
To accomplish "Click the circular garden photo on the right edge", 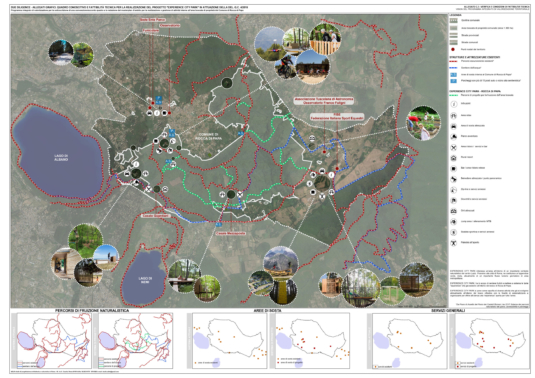I will click(x=423, y=123).
